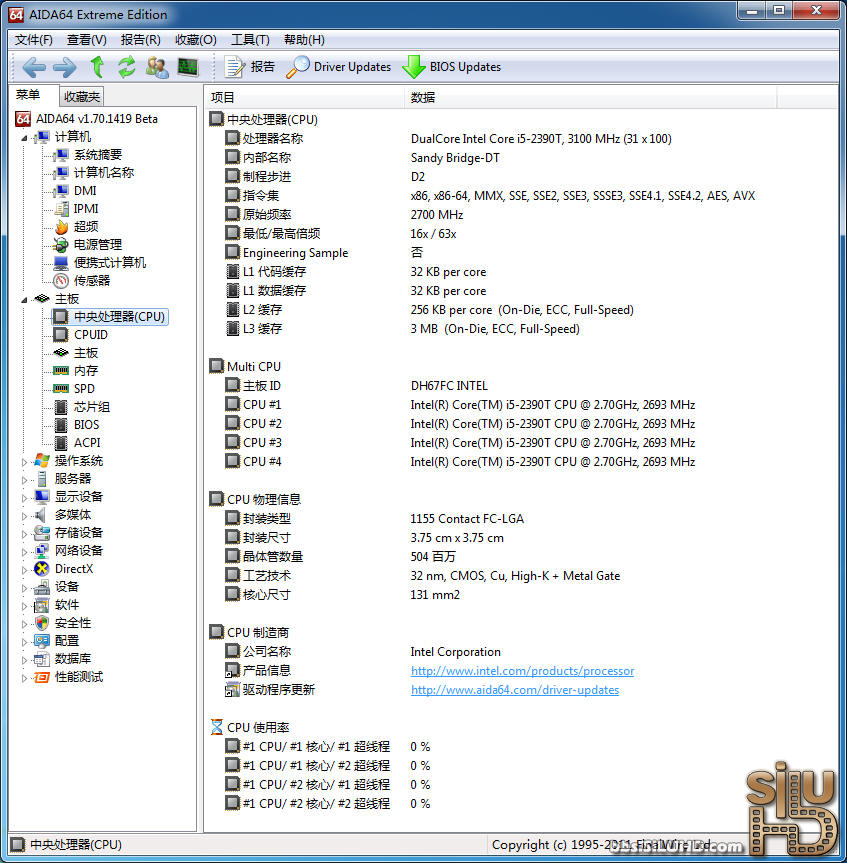Open the 工具(T) menu

[250, 40]
